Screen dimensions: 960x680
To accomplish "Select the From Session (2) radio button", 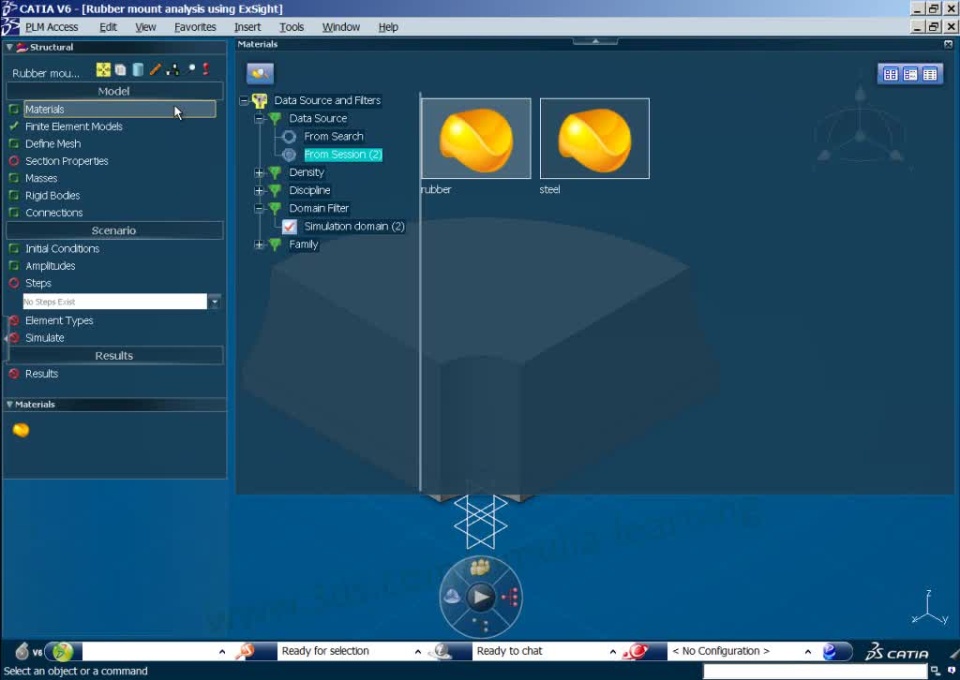I will pos(289,155).
